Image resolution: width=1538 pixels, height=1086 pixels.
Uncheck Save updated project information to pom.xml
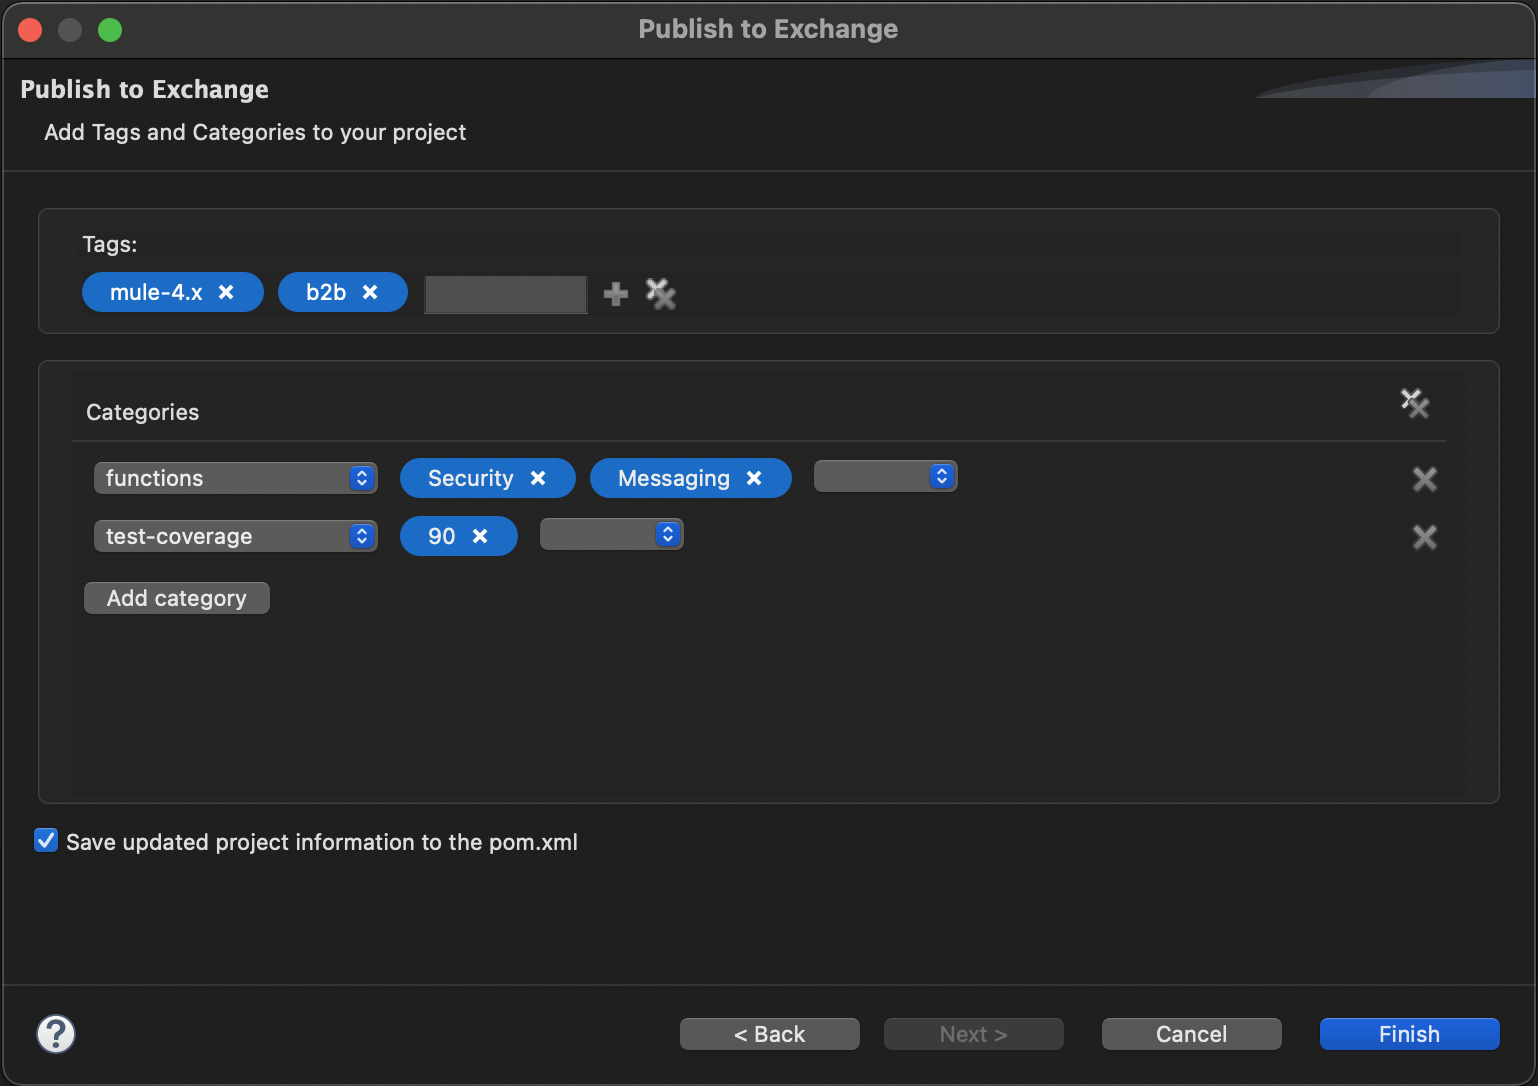(45, 840)
